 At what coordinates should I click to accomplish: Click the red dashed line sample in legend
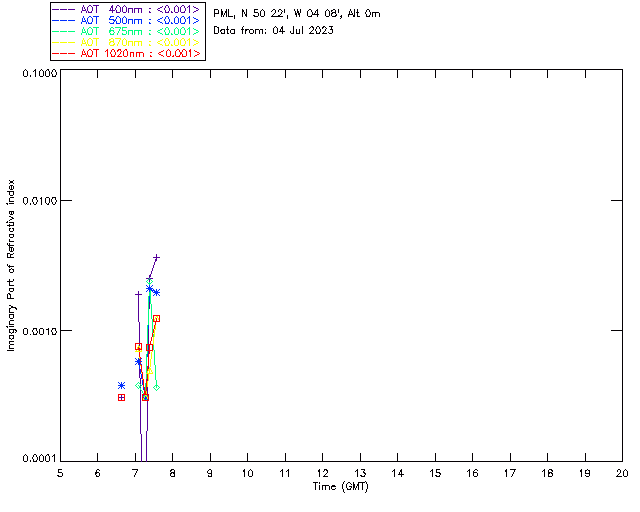(64, 53)
